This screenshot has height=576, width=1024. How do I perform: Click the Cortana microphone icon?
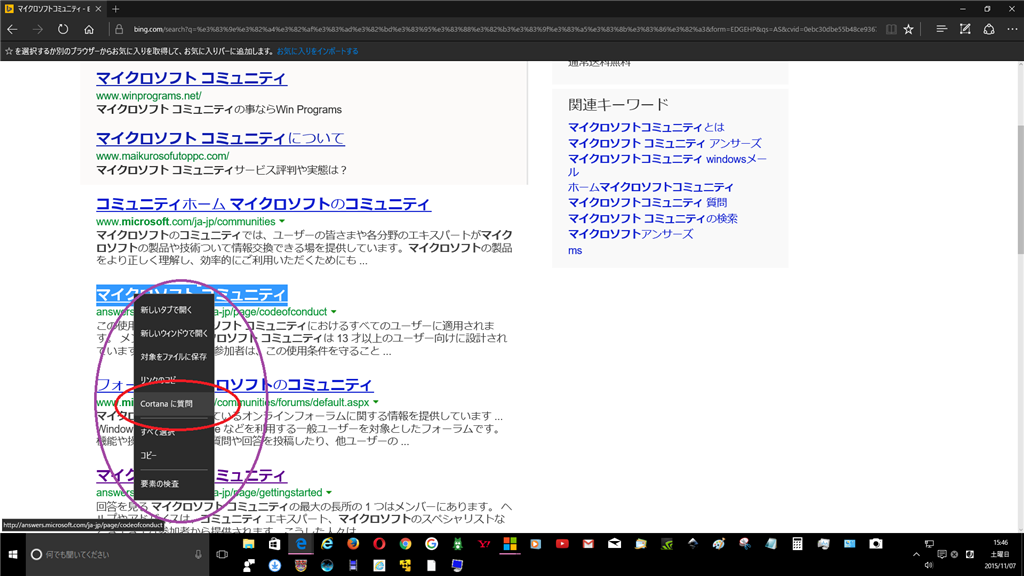click(x=198, y=554)
